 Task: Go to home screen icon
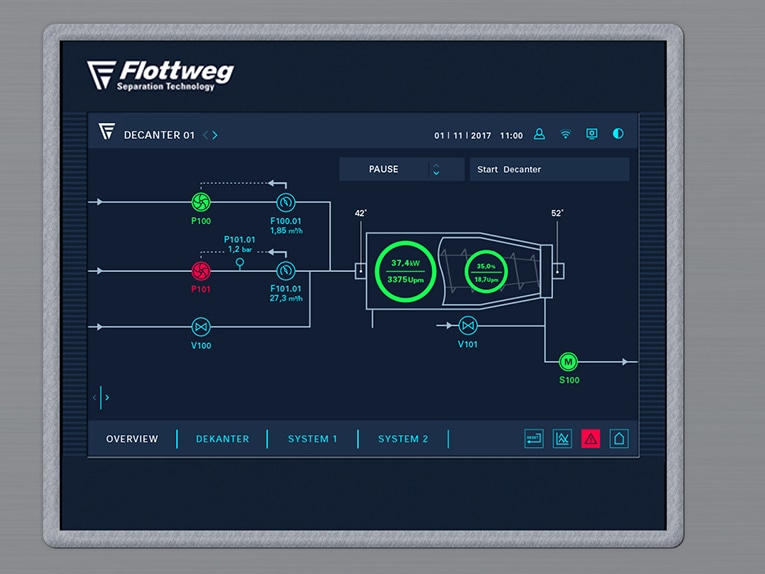click(619, 438)
